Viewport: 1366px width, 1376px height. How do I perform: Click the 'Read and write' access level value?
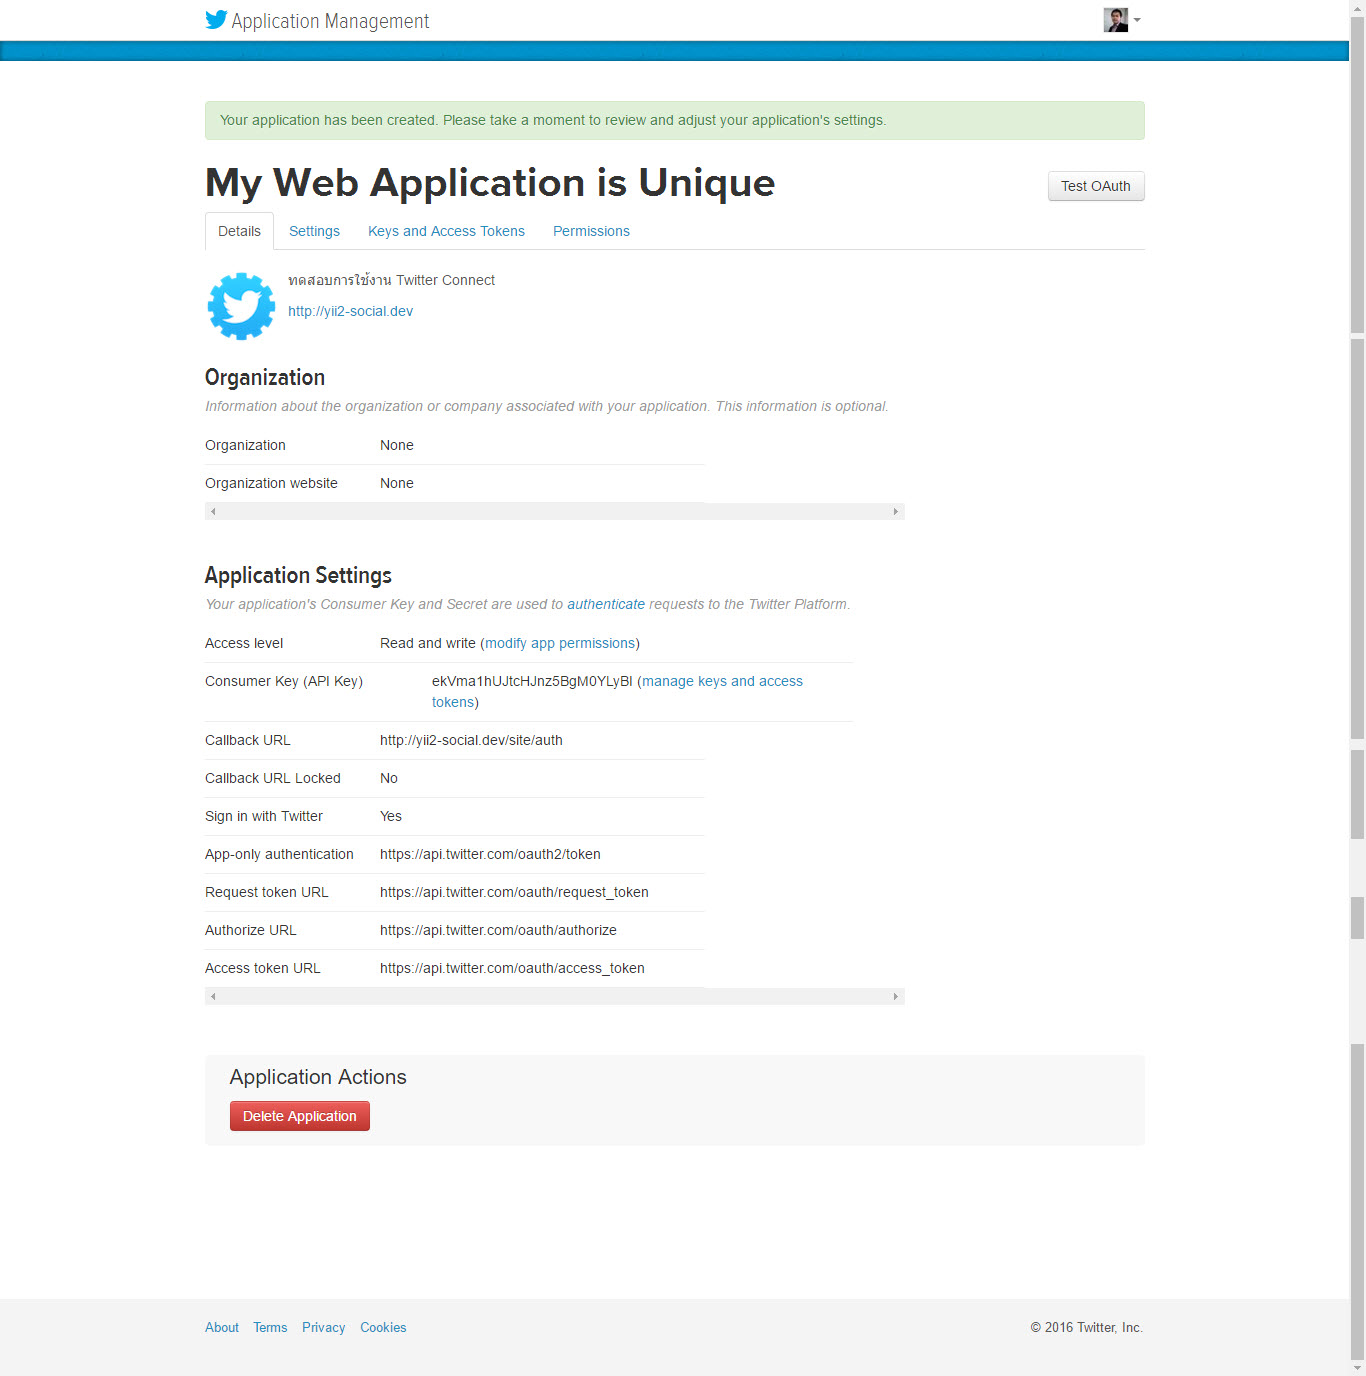click(x=428, y=643)
